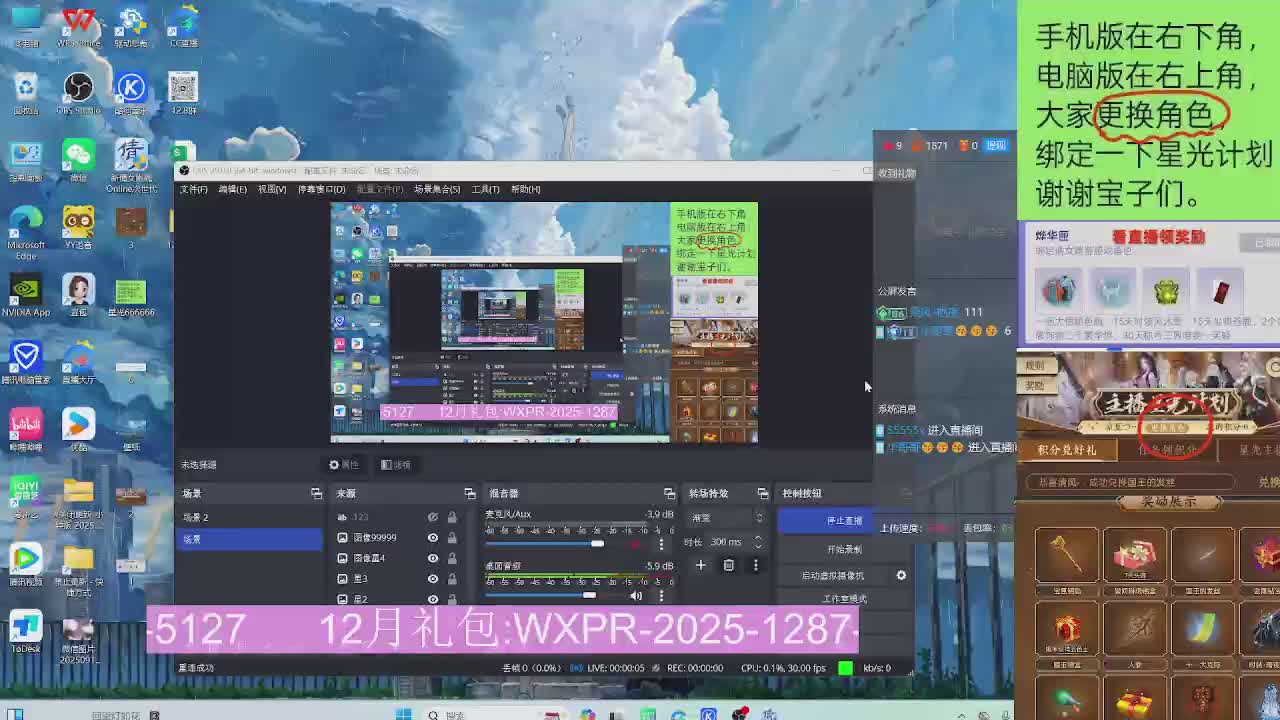Open the 编辑(E) menu
This screenshot has height=720, width=1280.
click(232, 189)
